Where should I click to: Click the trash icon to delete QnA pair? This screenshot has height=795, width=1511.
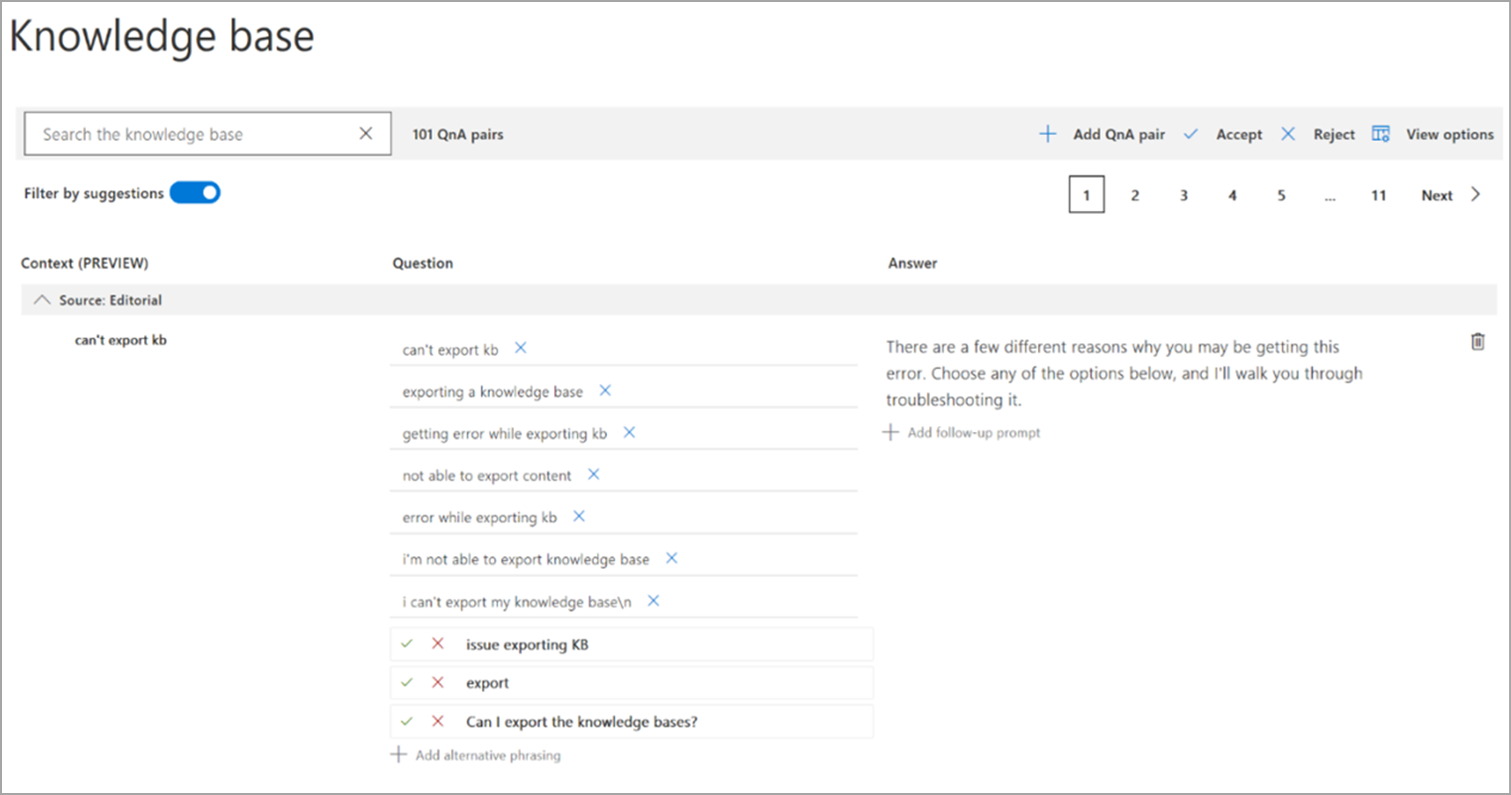pyautogui.click(x=1477, y=342)
